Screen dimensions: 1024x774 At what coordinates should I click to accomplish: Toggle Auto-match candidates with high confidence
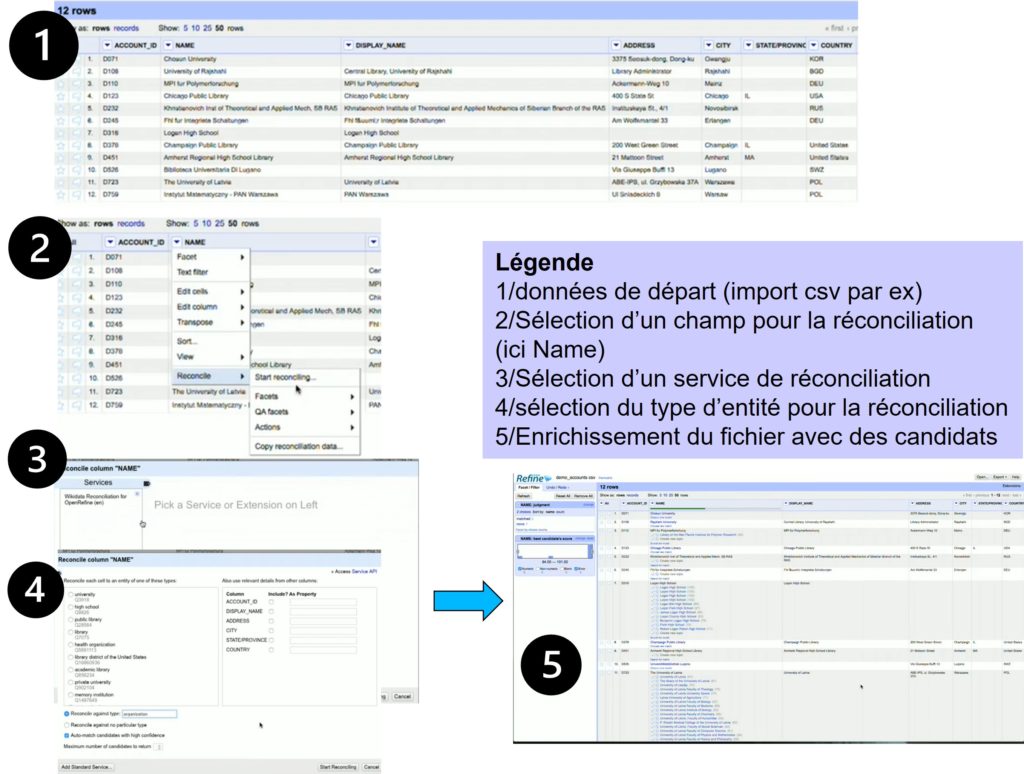coord(67,735)
